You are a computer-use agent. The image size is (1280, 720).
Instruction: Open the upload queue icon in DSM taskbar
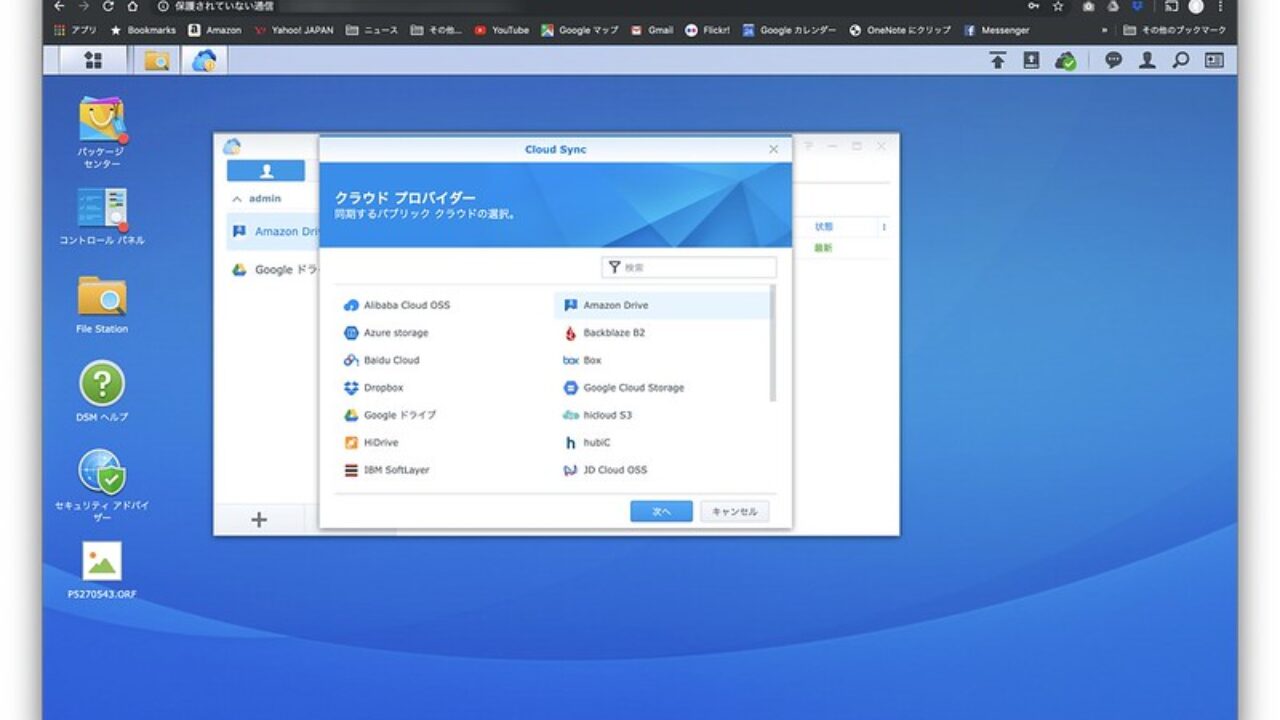click(x=998, y=61)
